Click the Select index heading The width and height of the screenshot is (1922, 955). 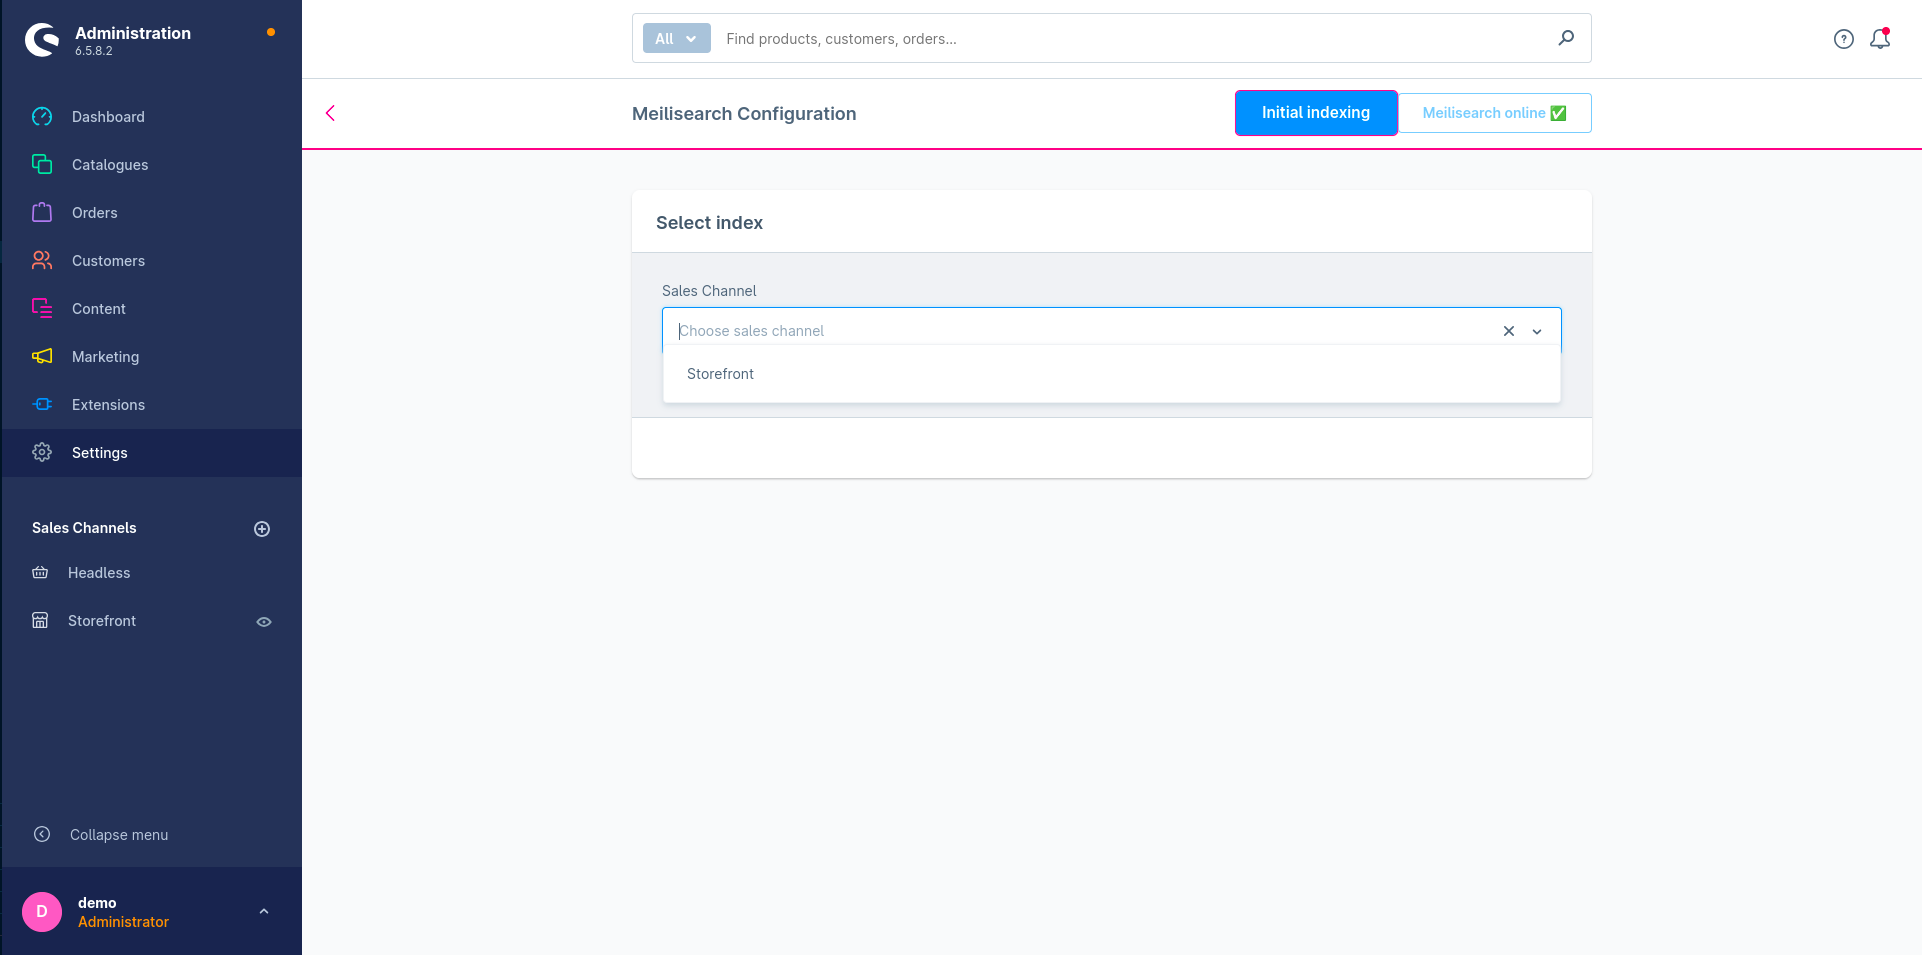(709, 223)
